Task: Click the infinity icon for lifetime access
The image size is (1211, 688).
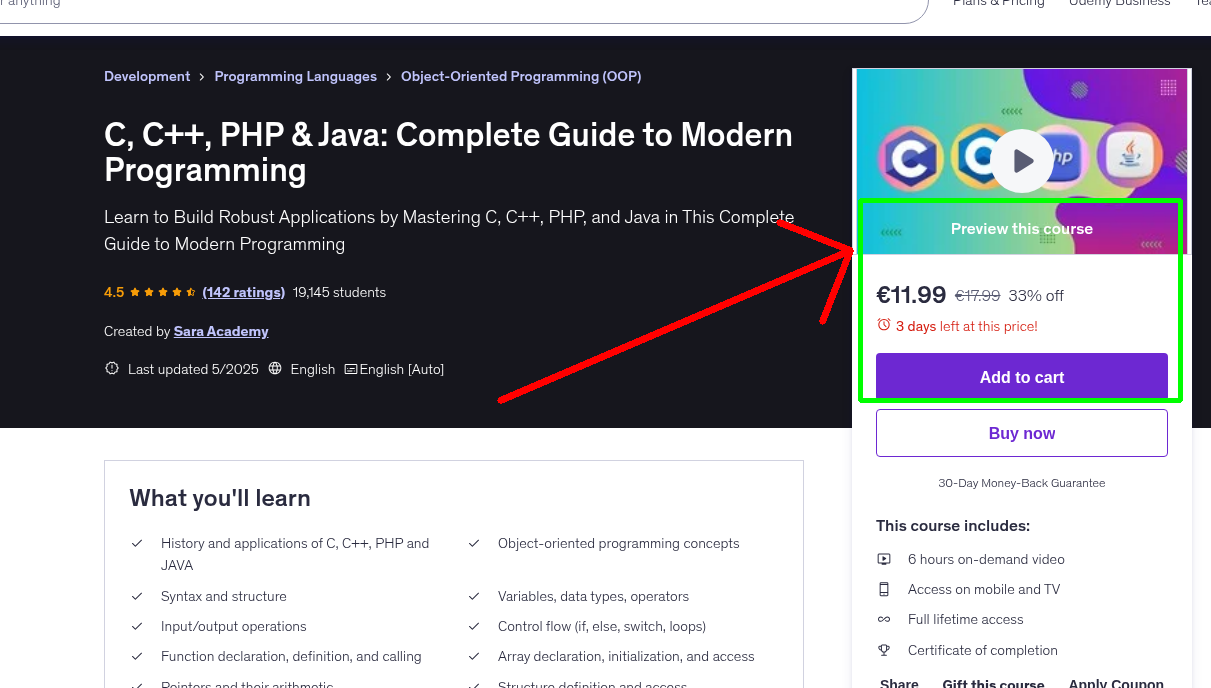Action: (x=884, y=619)
